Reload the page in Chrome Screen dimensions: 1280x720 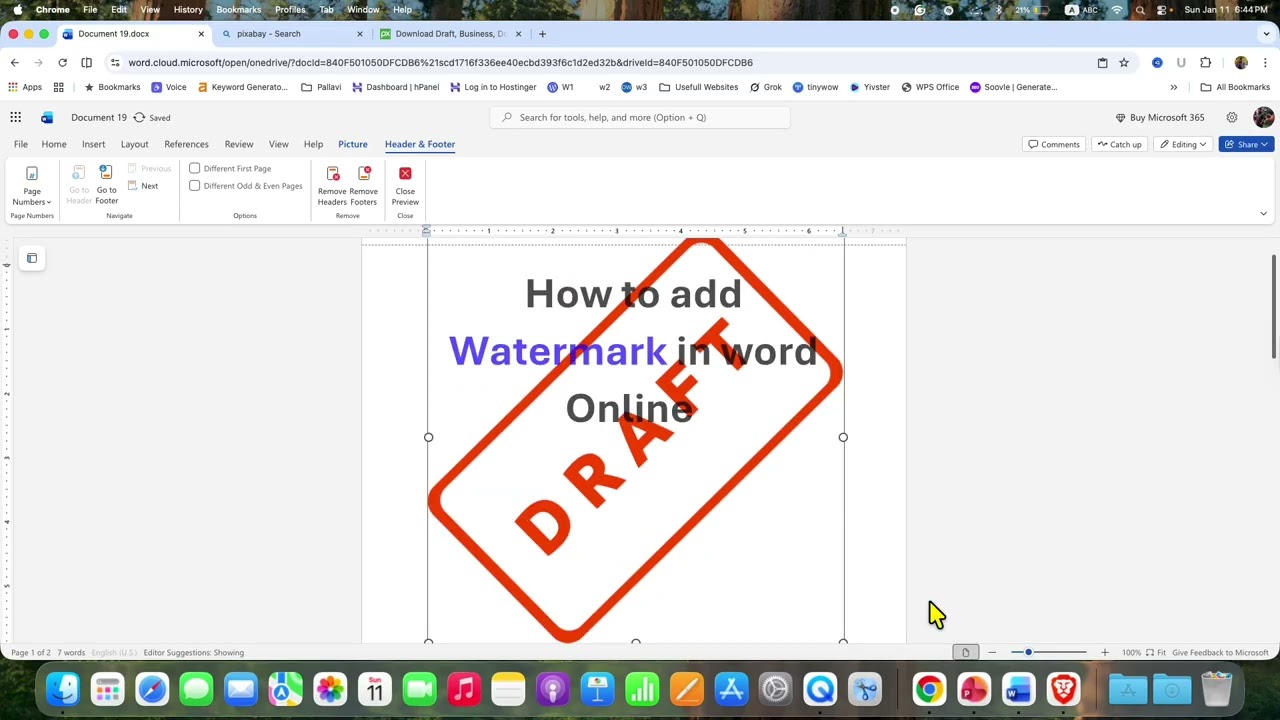point(62,62)
